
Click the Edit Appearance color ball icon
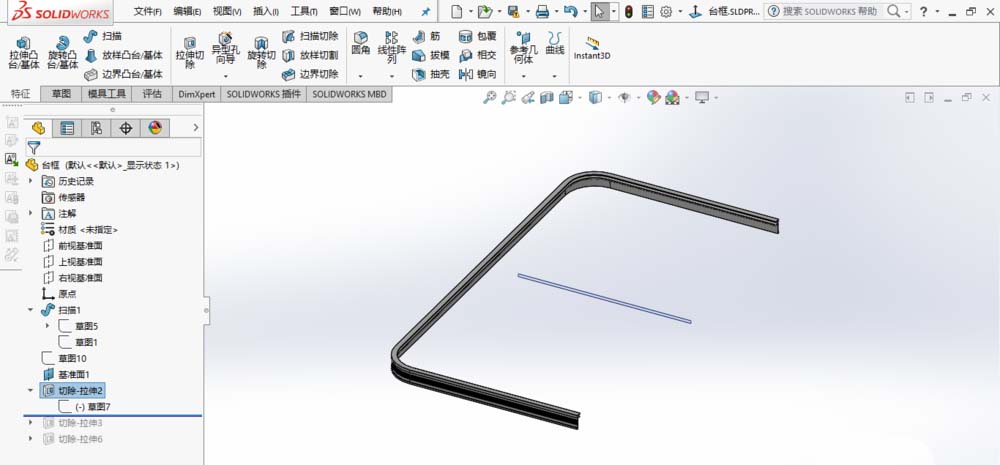(x=653, y=98)
